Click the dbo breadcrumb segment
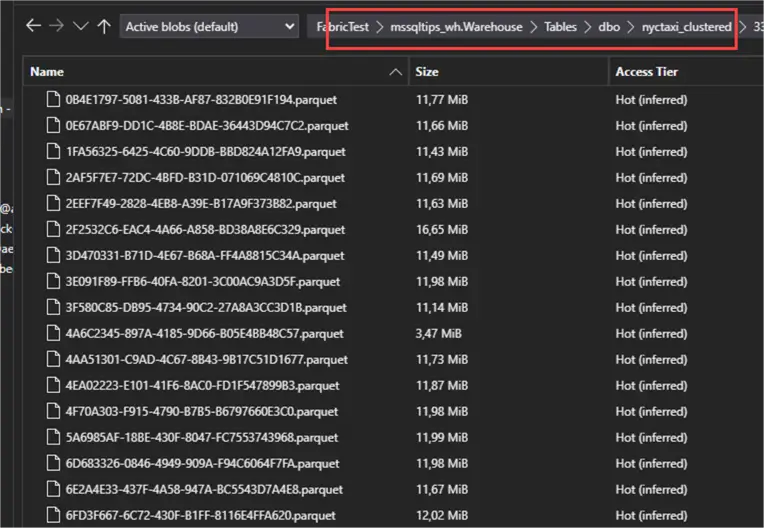The image size is (764, 528). click(x=609, y=27)
